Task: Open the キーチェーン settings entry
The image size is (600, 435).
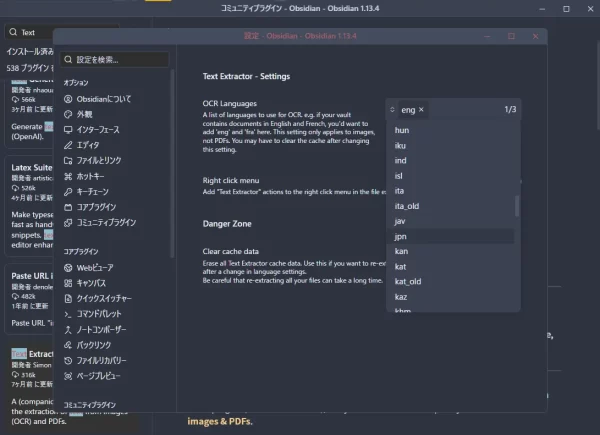Action: 86,191
